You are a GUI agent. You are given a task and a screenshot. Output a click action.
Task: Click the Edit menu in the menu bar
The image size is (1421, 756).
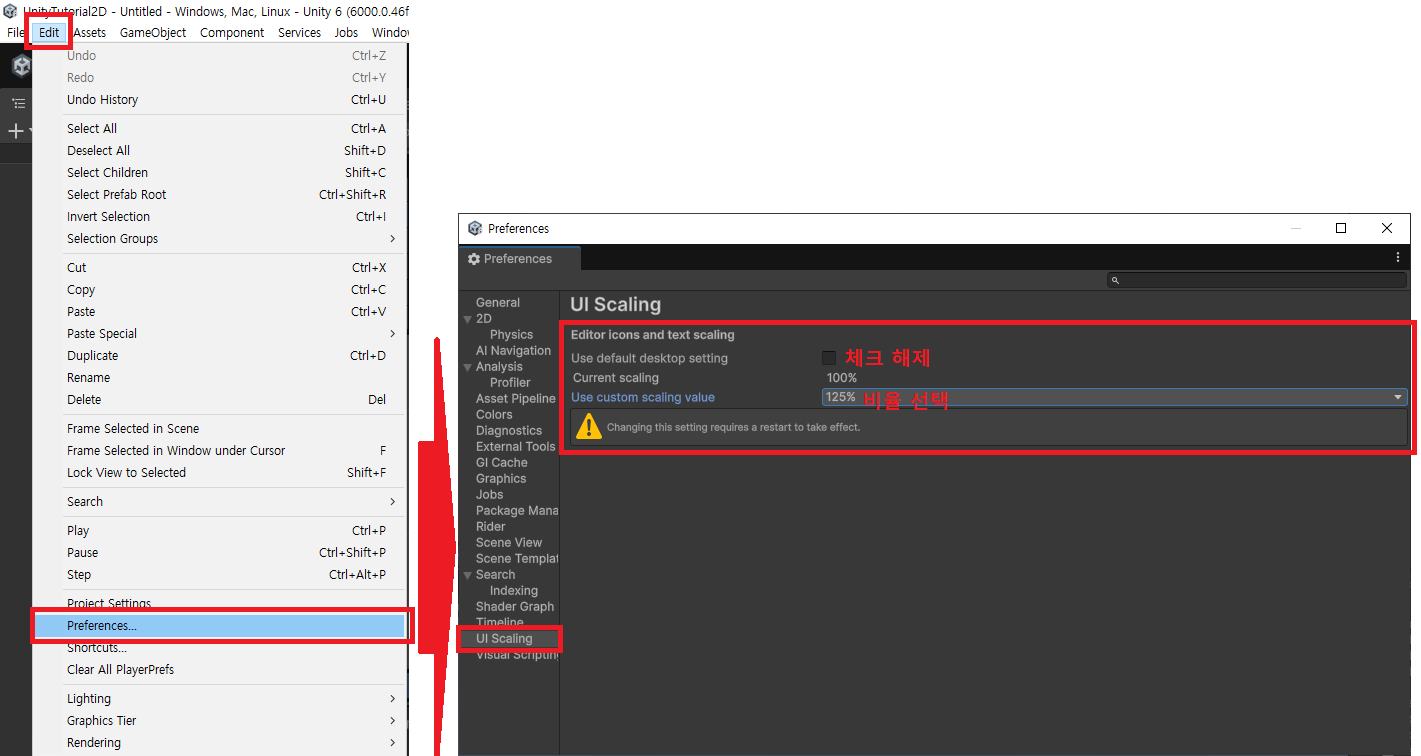(49, 33)
